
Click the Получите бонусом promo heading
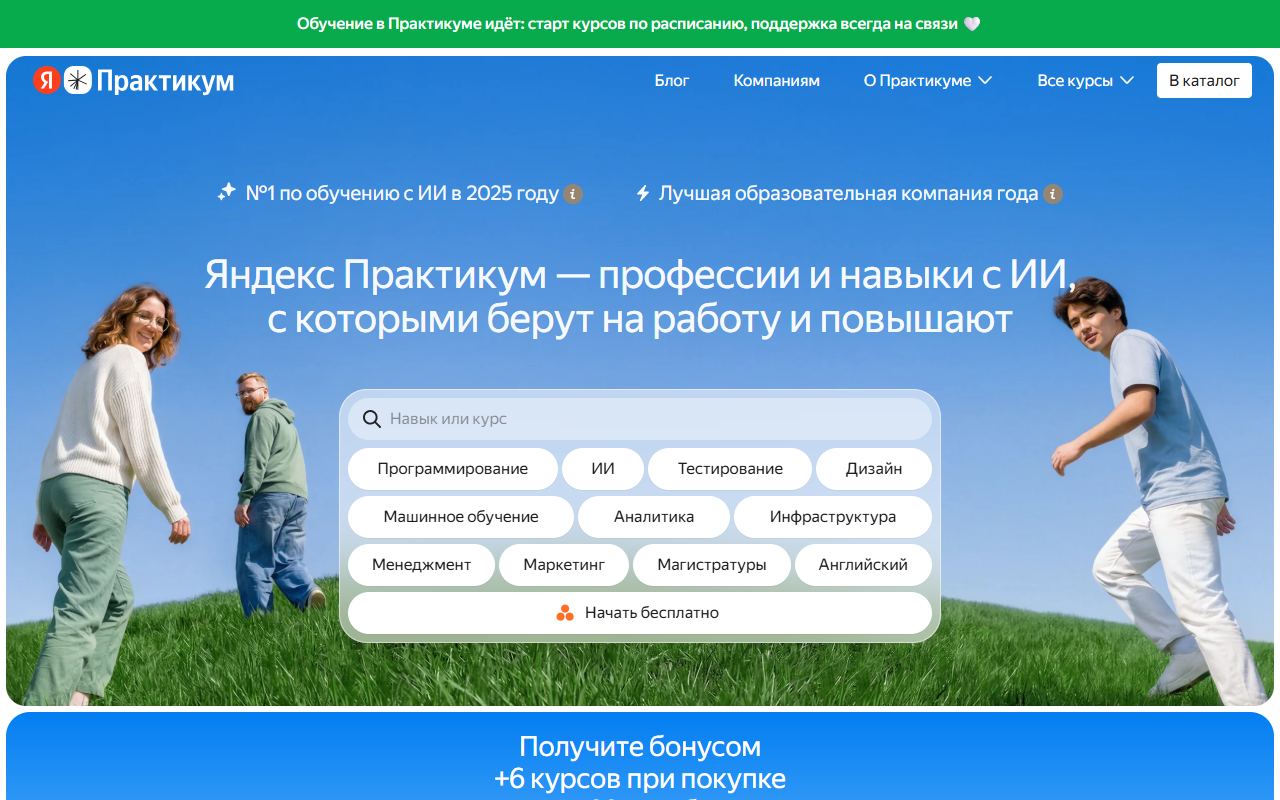pos(640,747)
